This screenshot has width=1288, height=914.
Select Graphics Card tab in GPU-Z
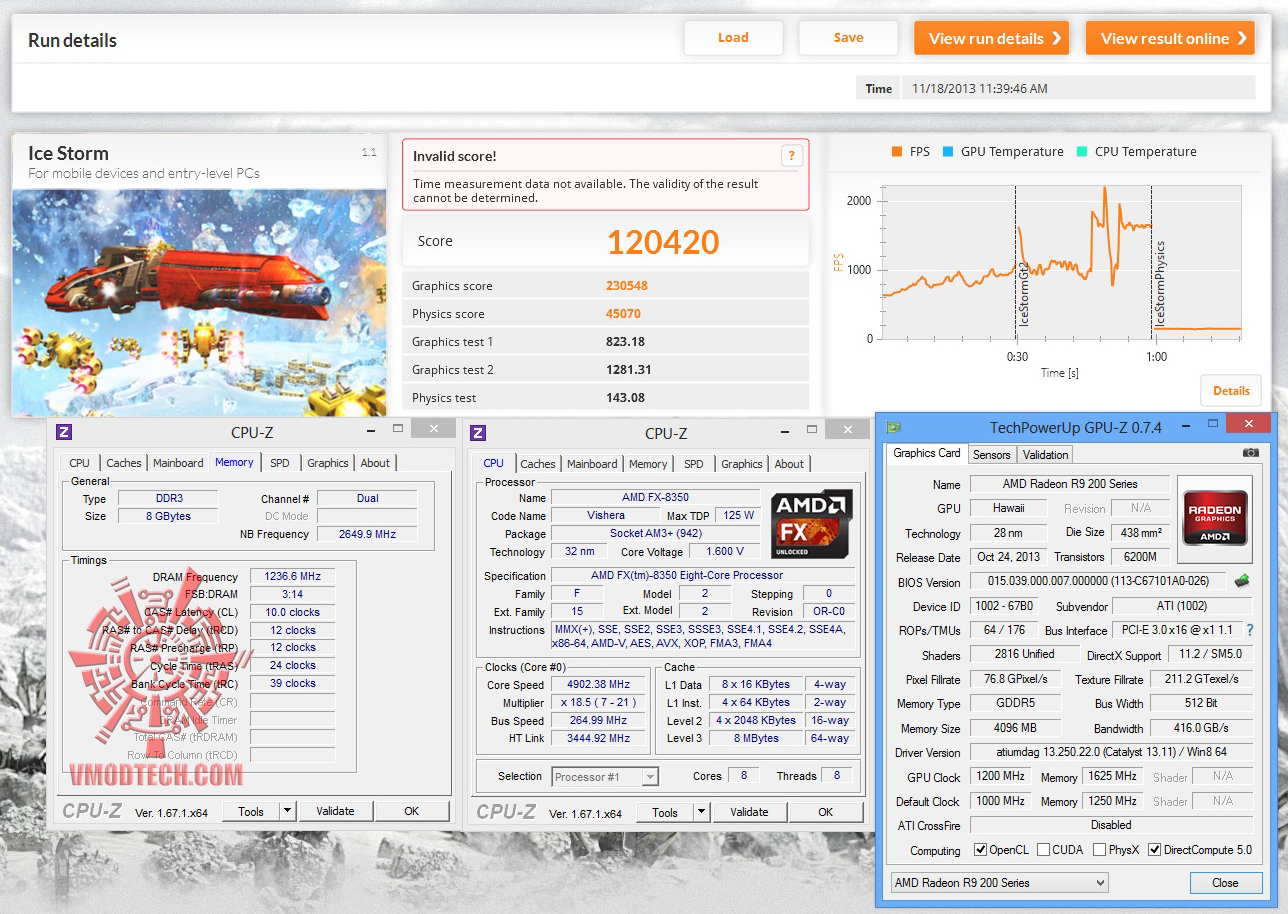pos(927,453)
